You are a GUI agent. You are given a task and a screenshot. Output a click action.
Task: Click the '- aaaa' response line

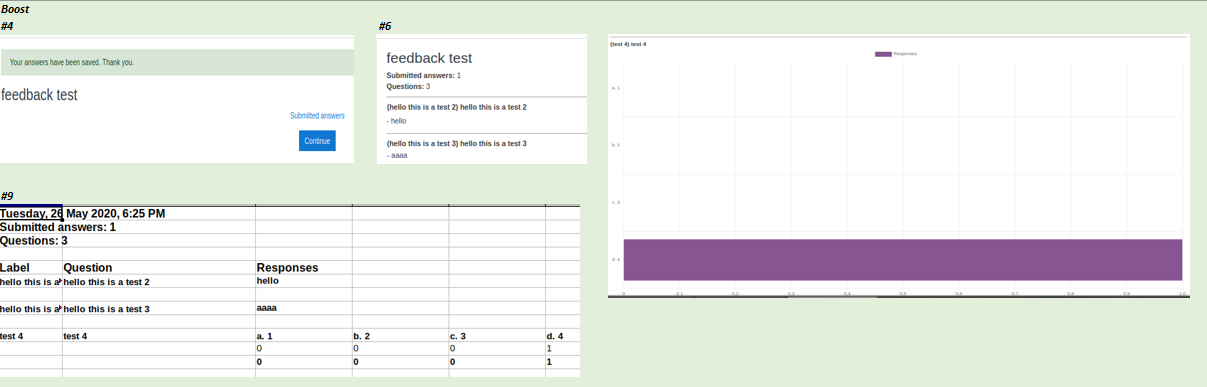pyautogui.click(x=397, y=156)
